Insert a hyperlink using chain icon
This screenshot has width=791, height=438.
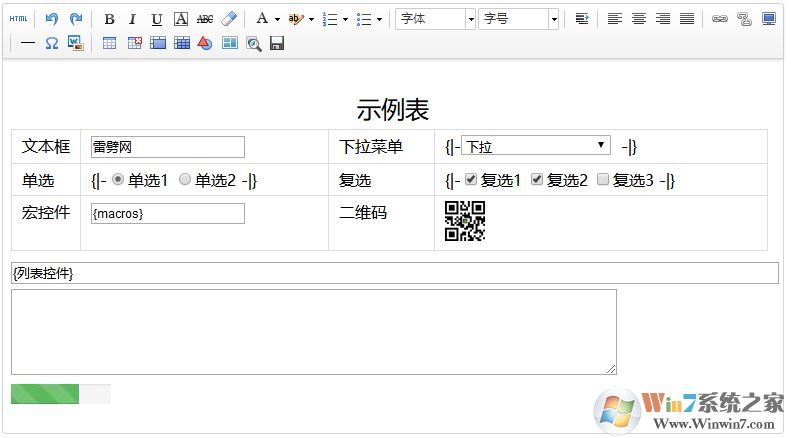[720, 19]
